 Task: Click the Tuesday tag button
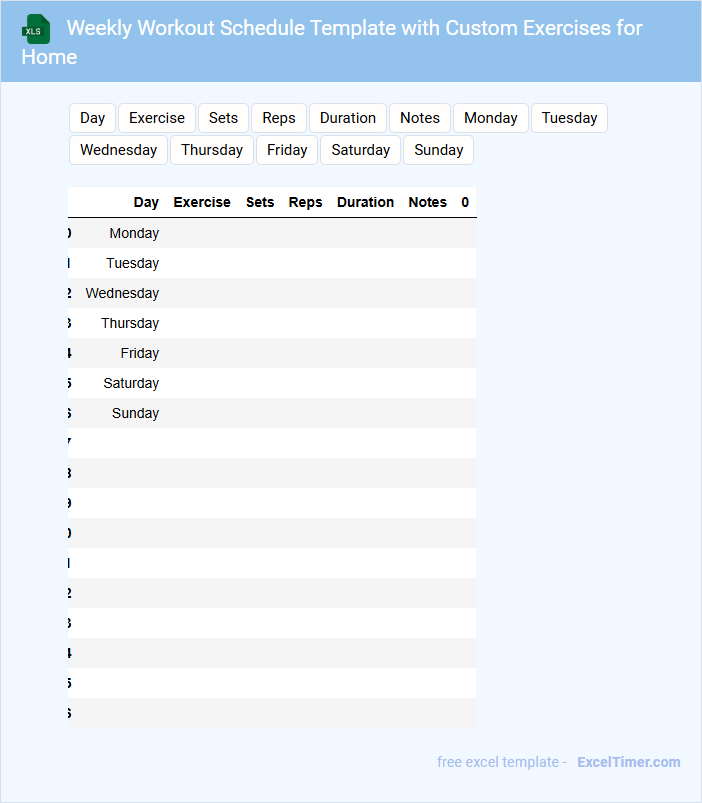(569, 118)
